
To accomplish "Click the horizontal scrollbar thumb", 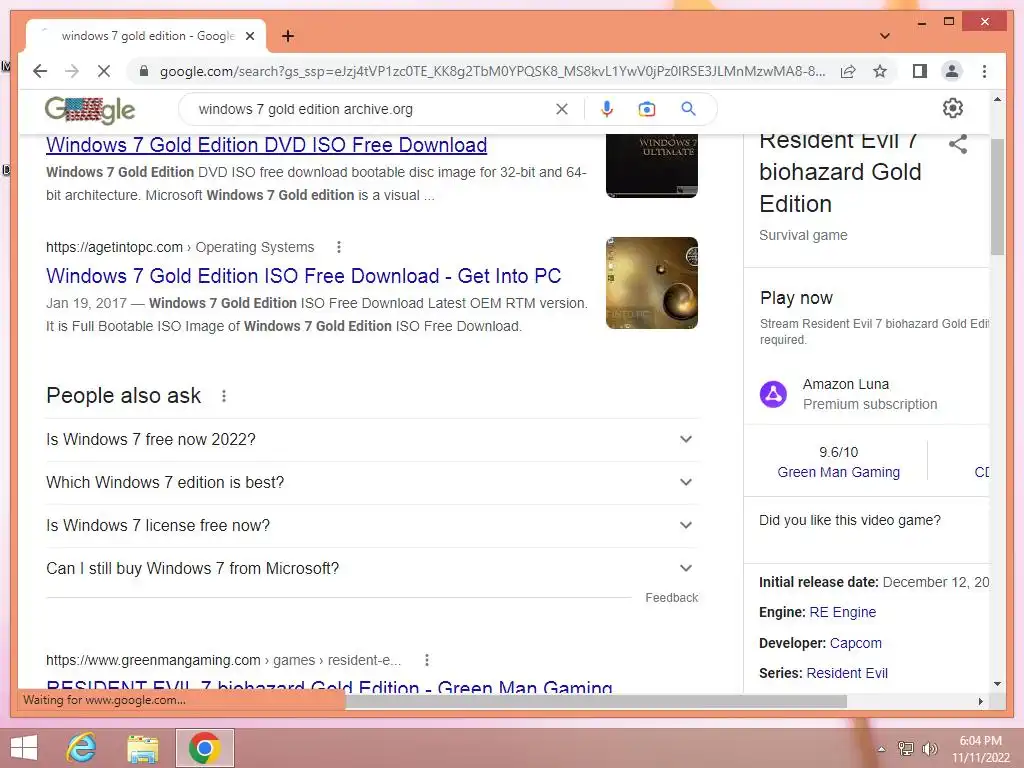I will (596, 701).
